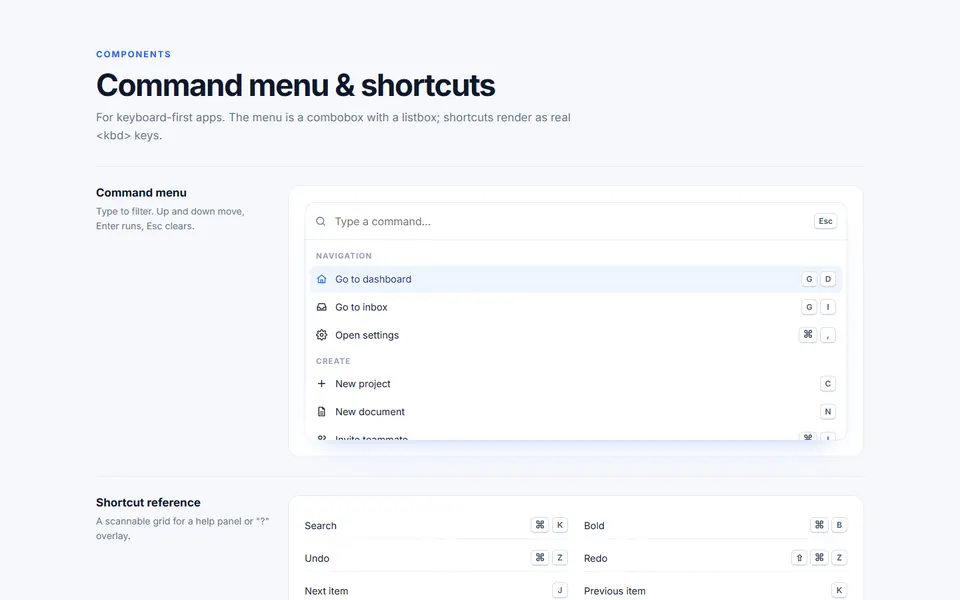Click the Z key in Undo row
The height and width of the screenshot is (600, 960).
pyautogui.click(x=560, y=558)
